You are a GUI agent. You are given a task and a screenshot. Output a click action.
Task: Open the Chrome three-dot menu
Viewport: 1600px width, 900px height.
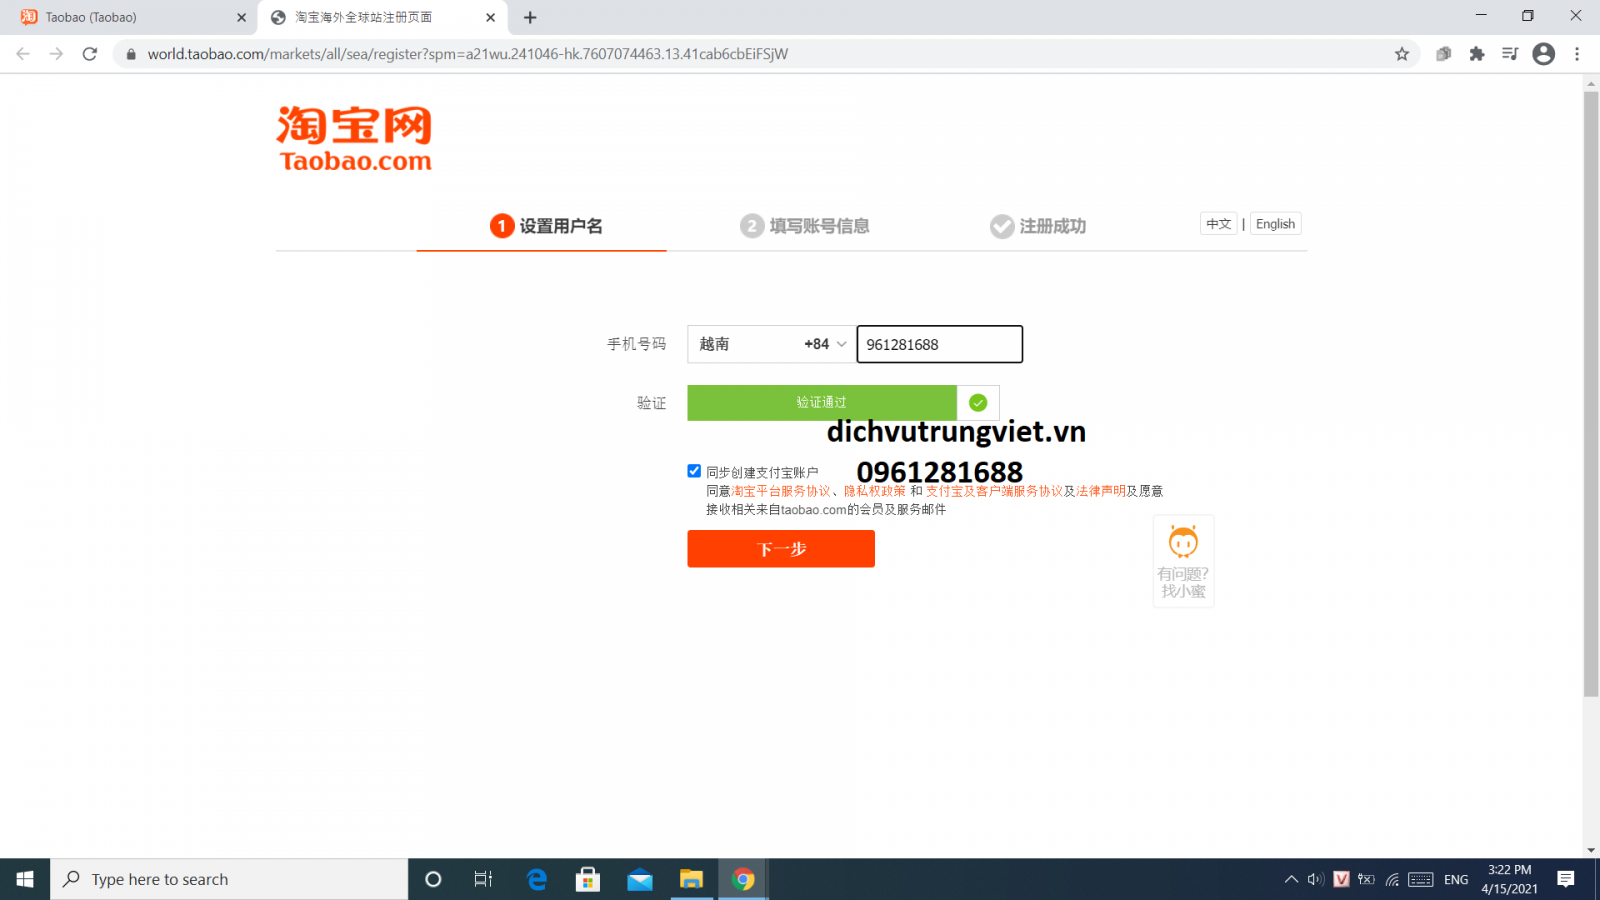(x=1577, y=54)
